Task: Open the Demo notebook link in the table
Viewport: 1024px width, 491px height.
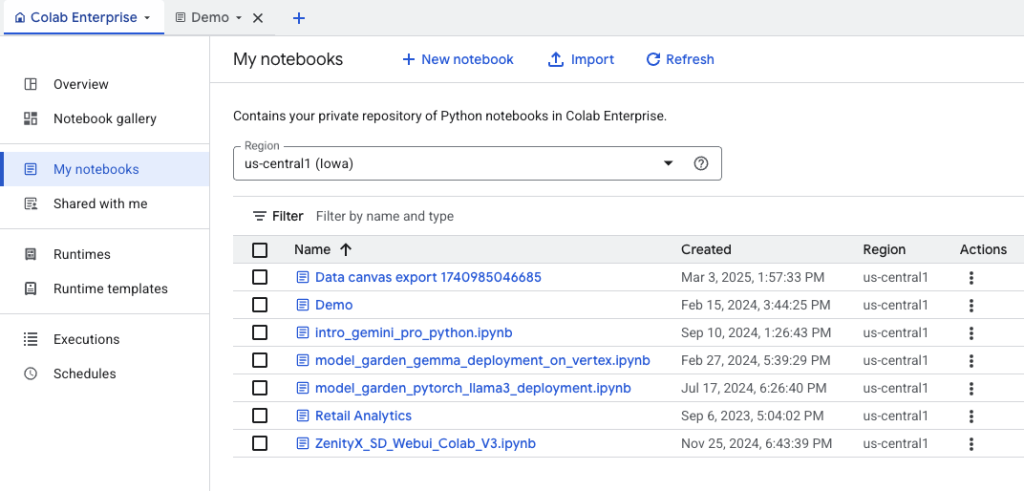Action: click(x=334, y=305)
